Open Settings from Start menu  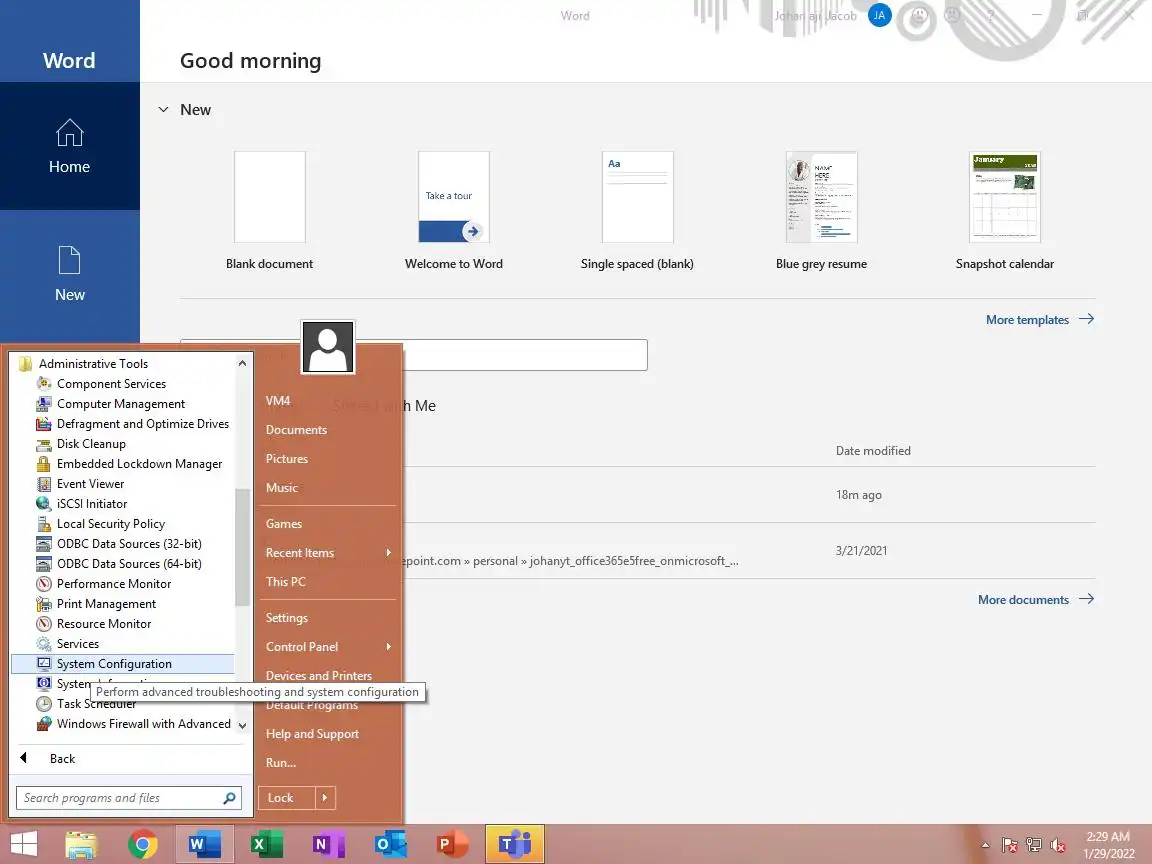click(x=287, y=618)
